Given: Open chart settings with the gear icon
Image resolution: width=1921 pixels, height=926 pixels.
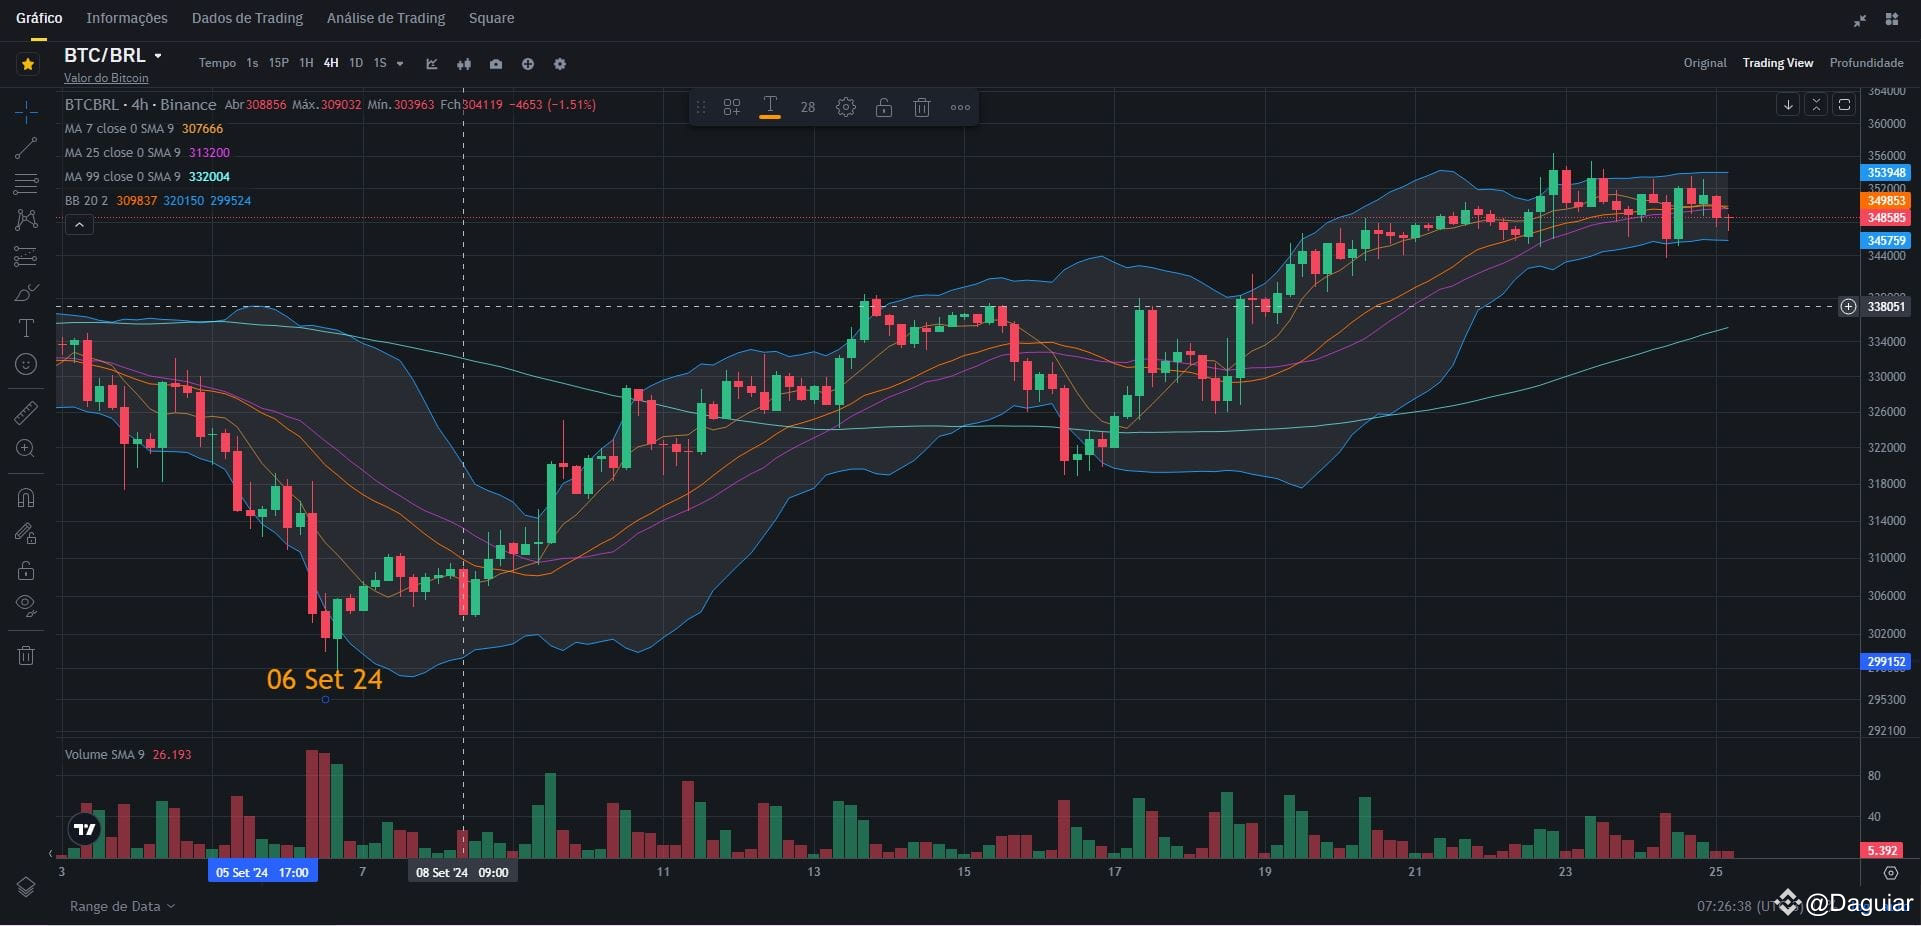Looking at the screenshot, I should (560, 63).
